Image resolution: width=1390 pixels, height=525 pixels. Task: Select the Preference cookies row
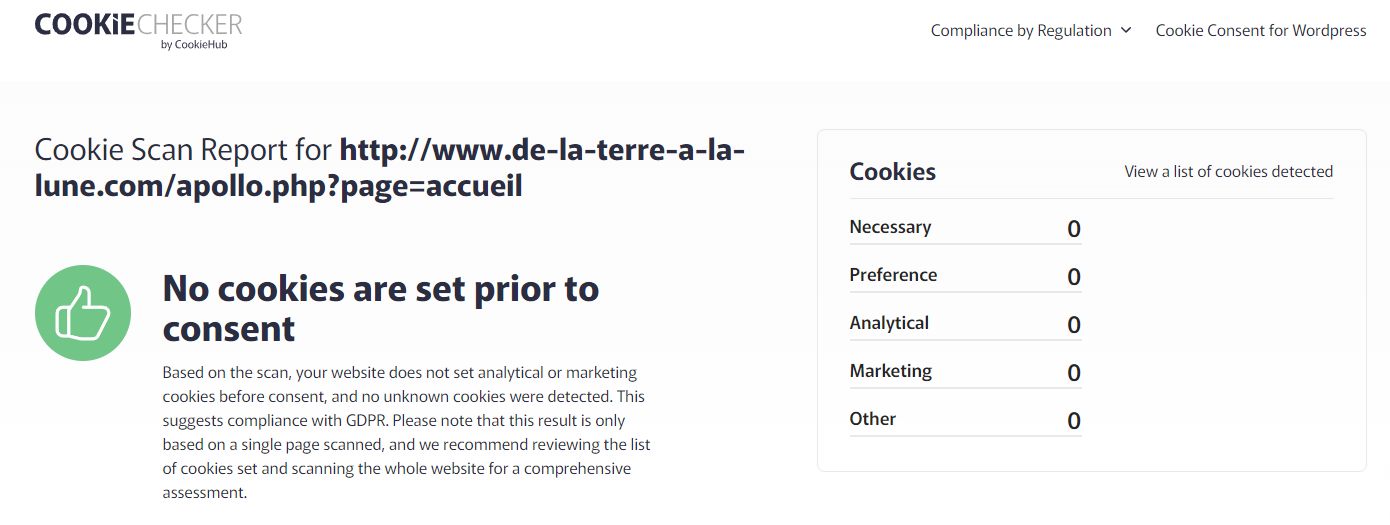(x=965, y=276)
